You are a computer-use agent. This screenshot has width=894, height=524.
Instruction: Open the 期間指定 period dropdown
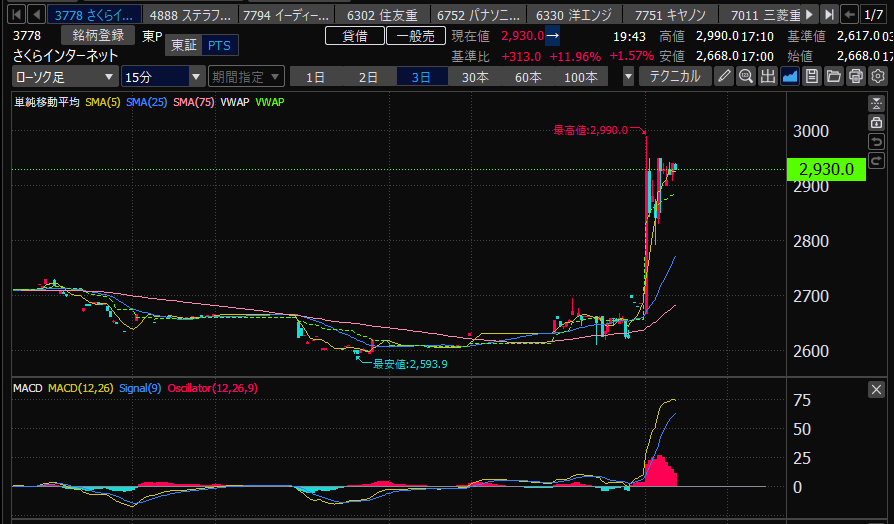(246, 76)
